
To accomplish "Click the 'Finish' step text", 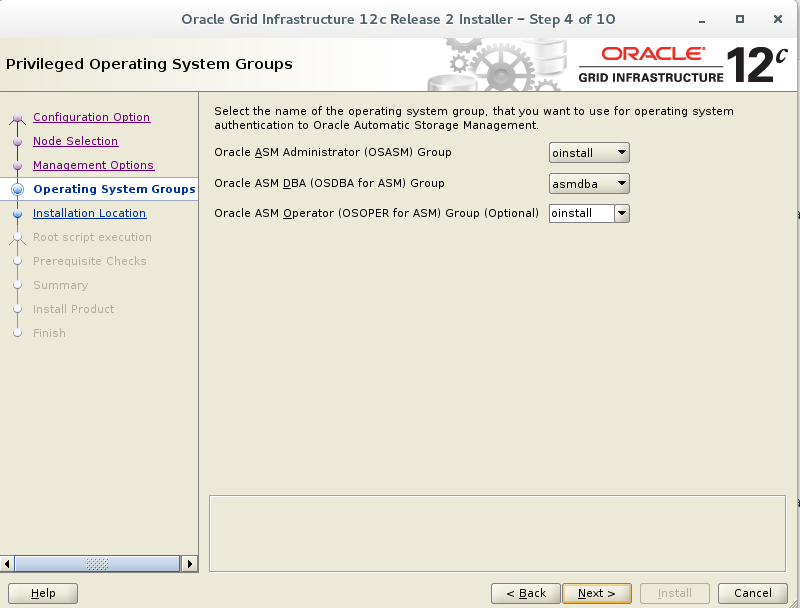I will (49, 333).
